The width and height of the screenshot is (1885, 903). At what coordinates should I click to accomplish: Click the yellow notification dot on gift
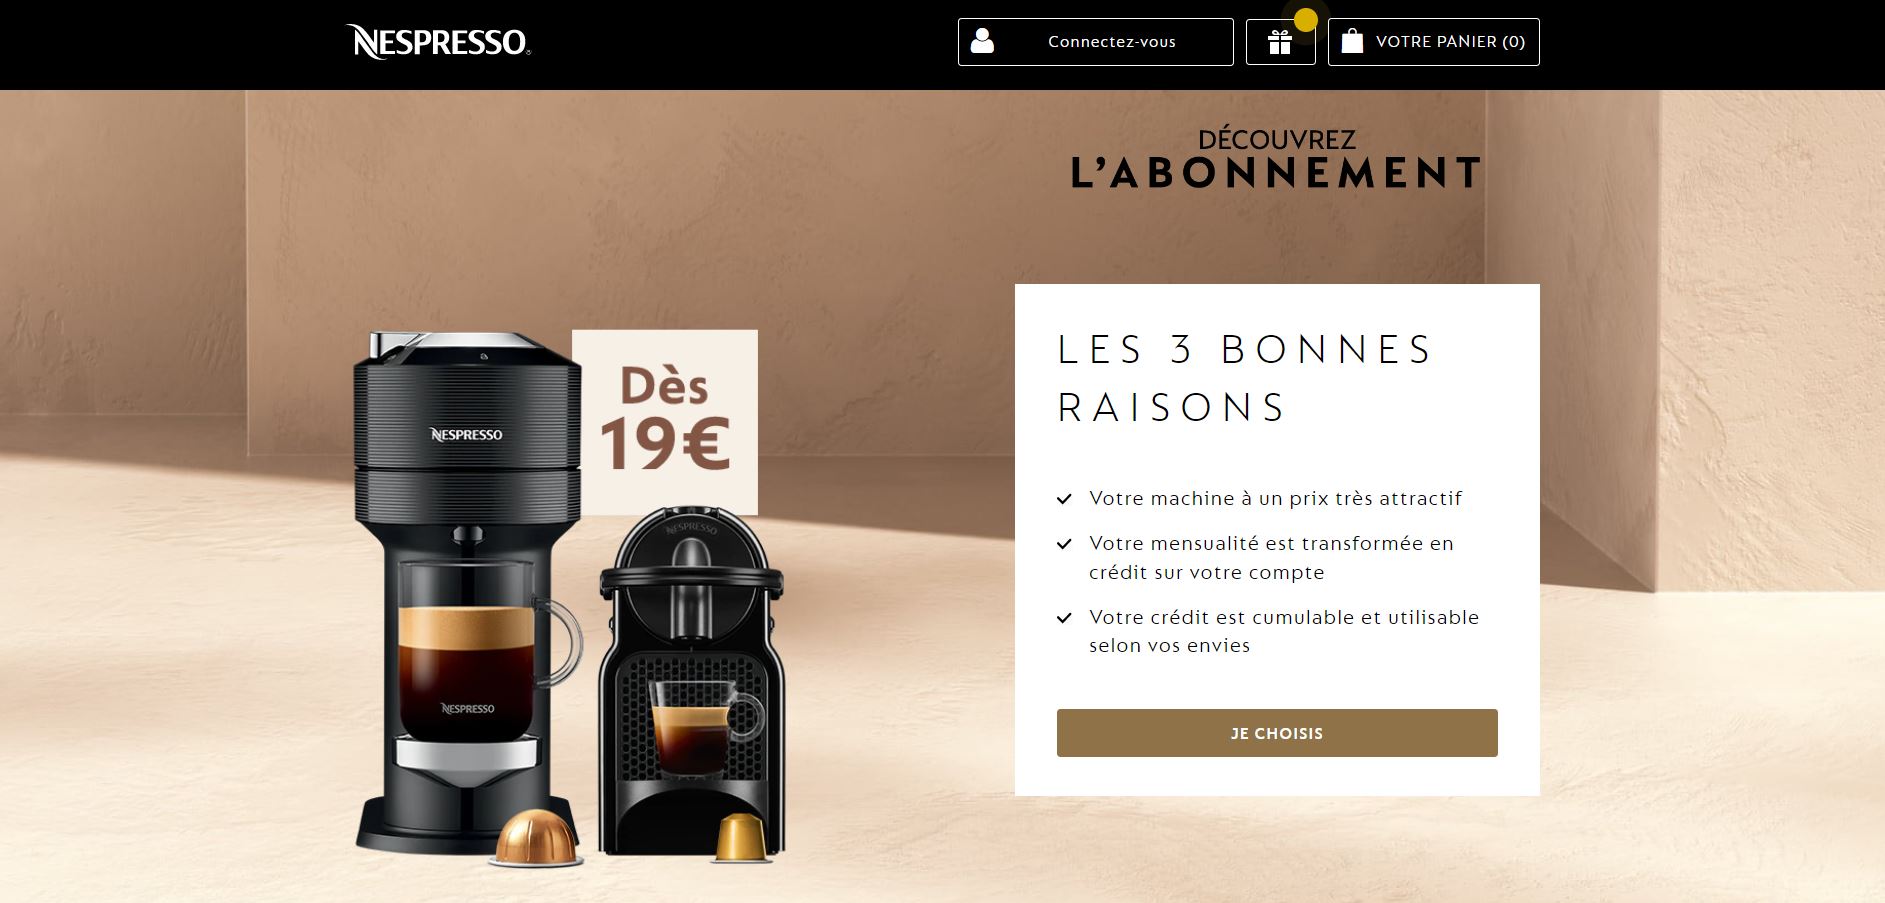point(1306,20)
